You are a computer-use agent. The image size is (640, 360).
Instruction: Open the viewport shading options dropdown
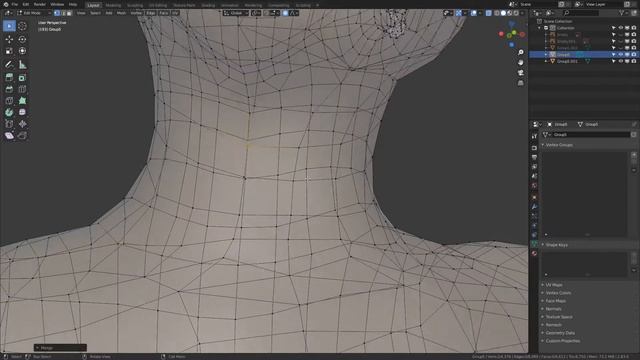pyautogui.click(x=522, y=13)
